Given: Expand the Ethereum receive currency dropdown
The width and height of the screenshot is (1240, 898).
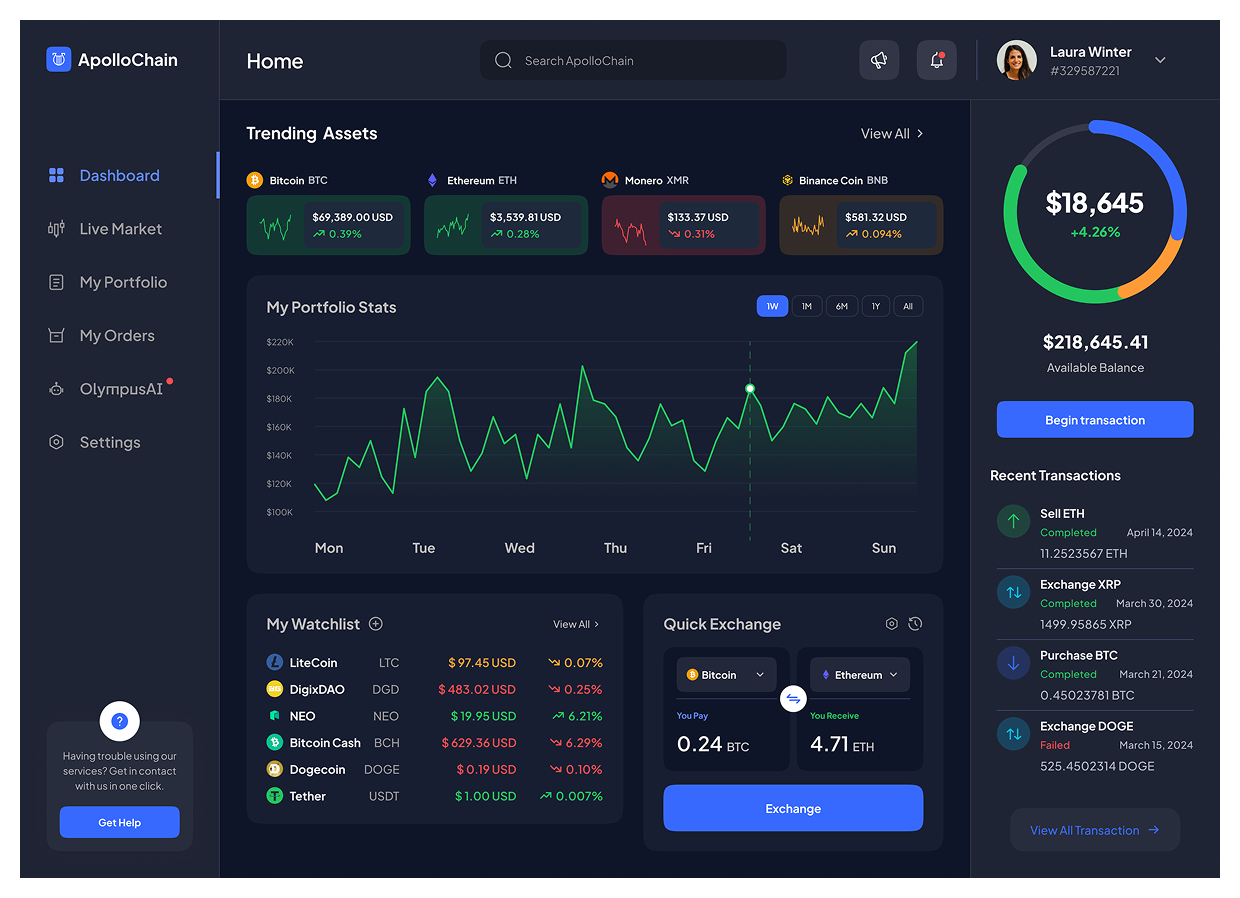Looking at the screenshot, I should (860, 675).
